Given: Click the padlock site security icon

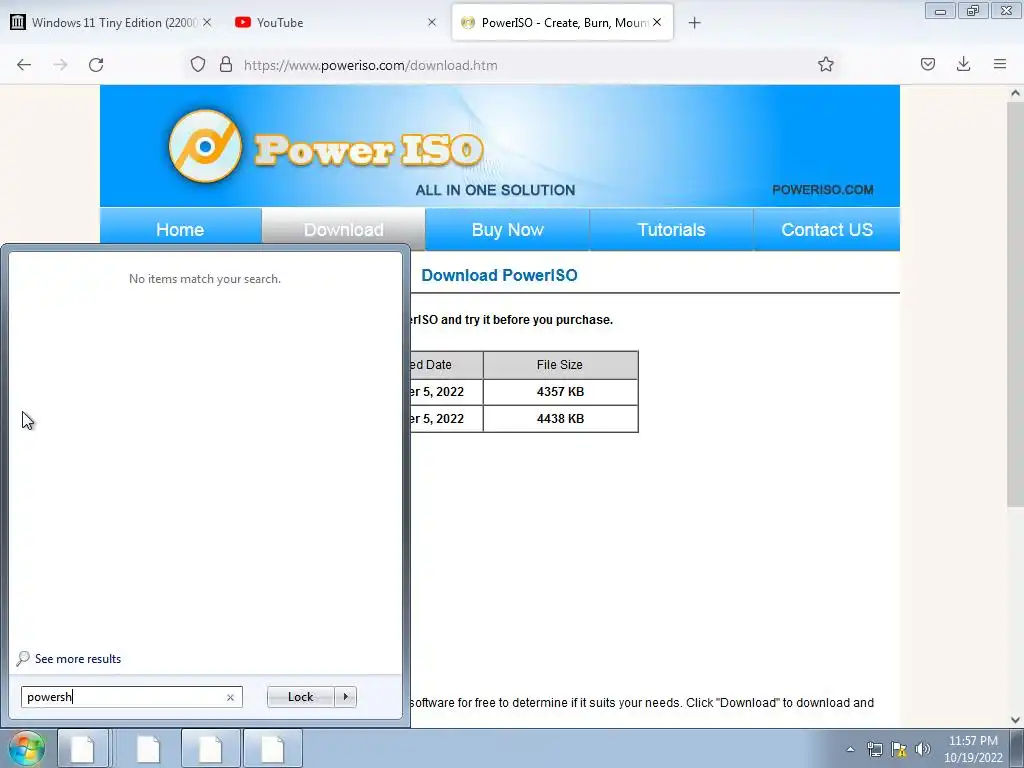Looking at the screenshot, I should point(226,65).
